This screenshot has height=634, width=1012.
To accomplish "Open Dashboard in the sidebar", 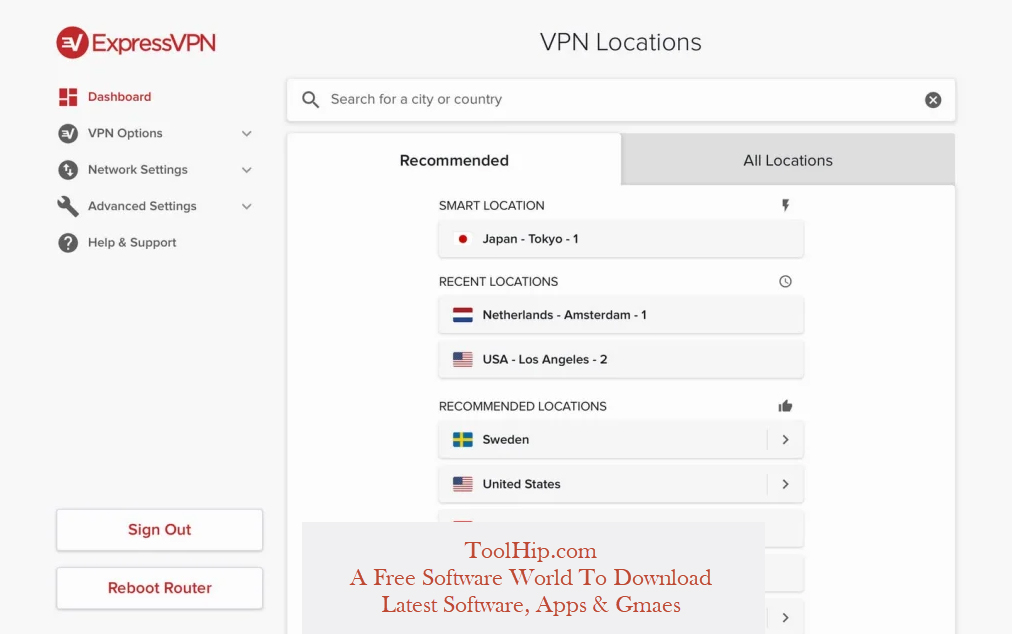I will [119, 97].
